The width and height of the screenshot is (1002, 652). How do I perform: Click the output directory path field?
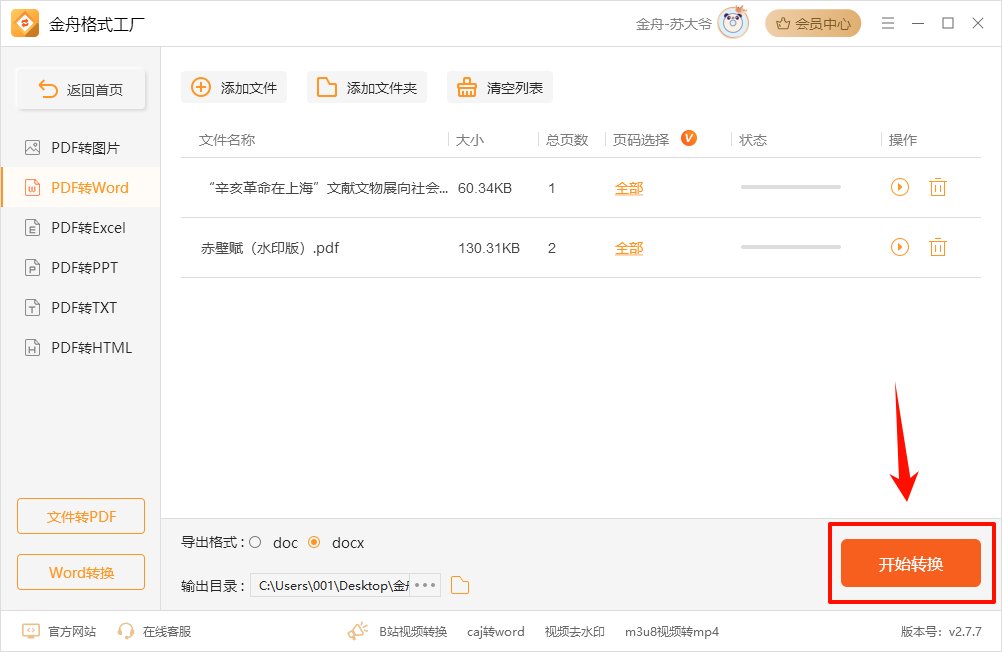coord(330,585)
